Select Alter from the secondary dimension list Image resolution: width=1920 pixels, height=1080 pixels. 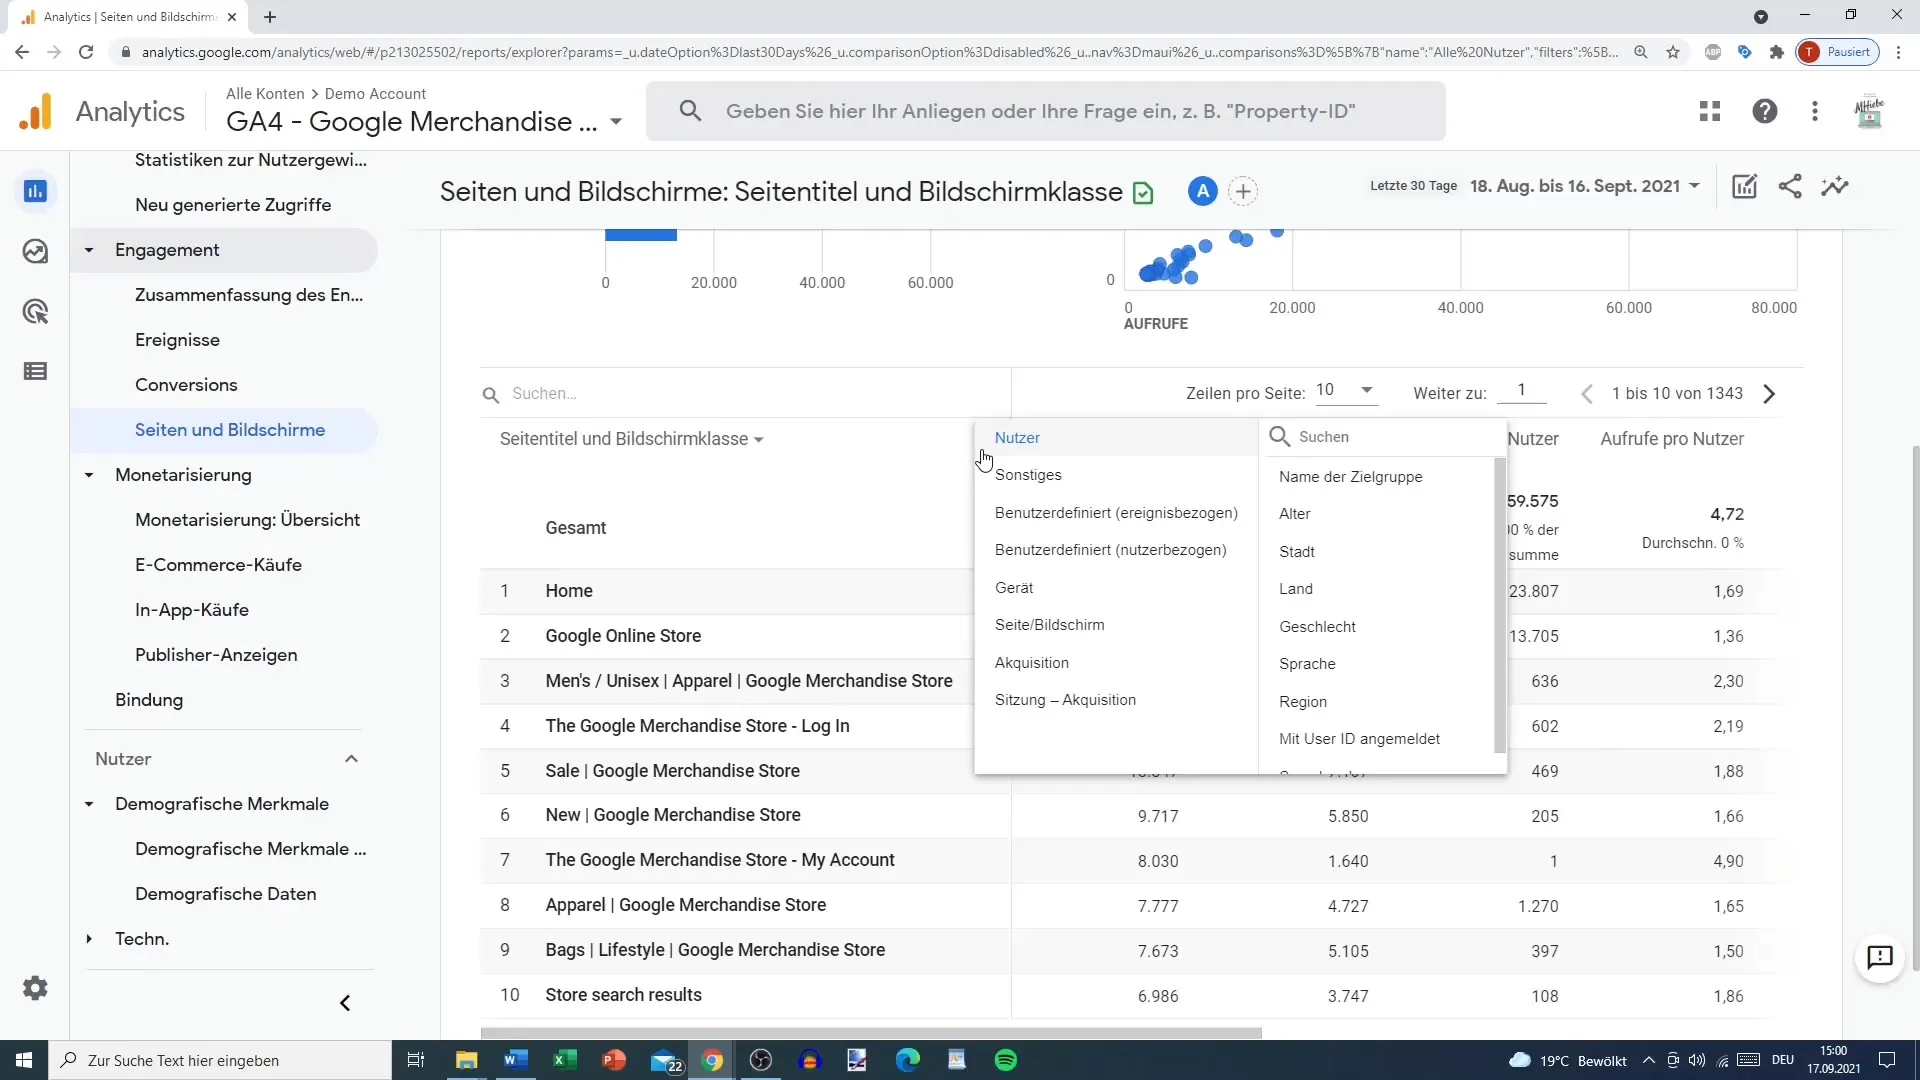1295,513
